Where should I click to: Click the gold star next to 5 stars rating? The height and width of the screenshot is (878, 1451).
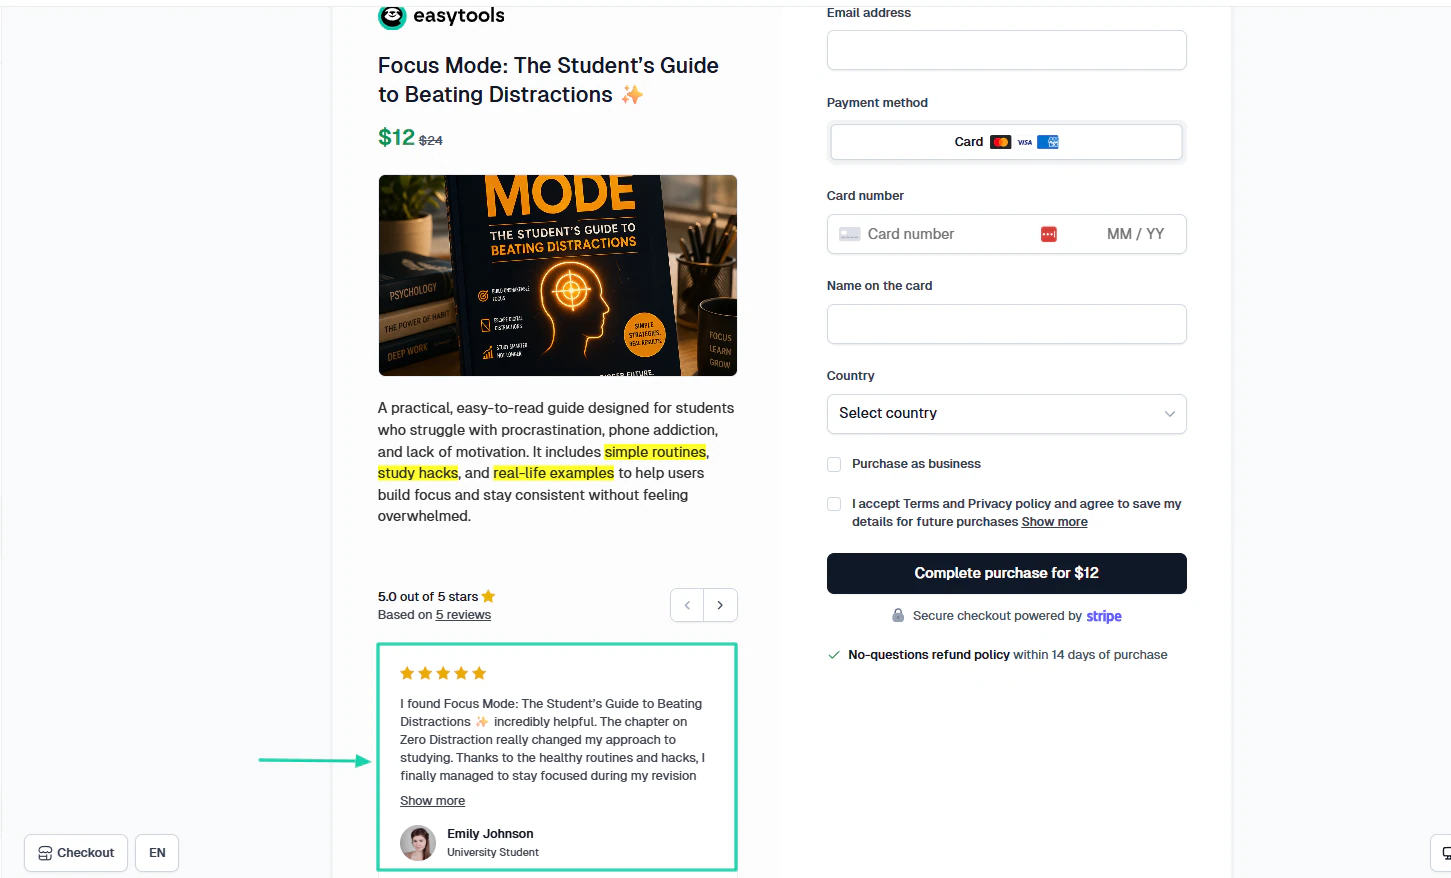488,596
